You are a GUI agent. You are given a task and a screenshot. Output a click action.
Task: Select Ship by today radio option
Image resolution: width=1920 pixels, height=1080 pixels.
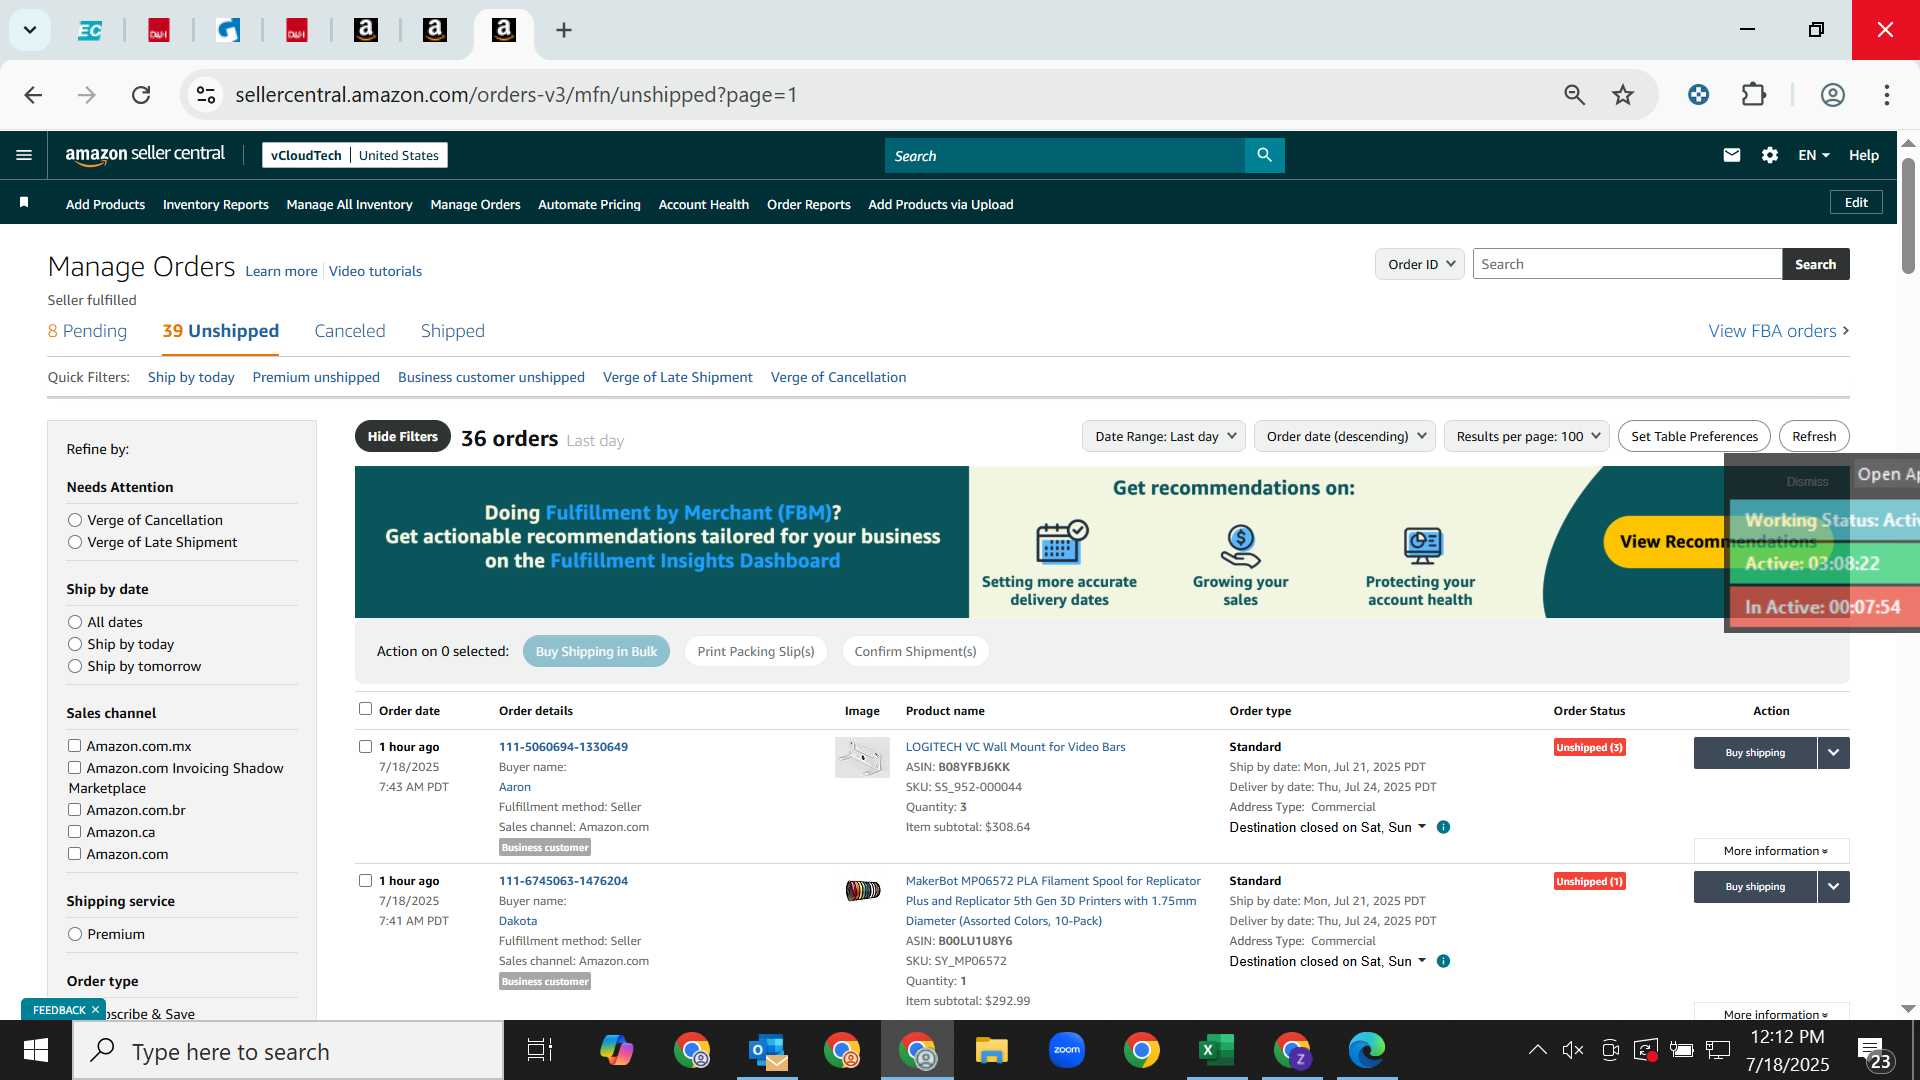click(75, 644)
